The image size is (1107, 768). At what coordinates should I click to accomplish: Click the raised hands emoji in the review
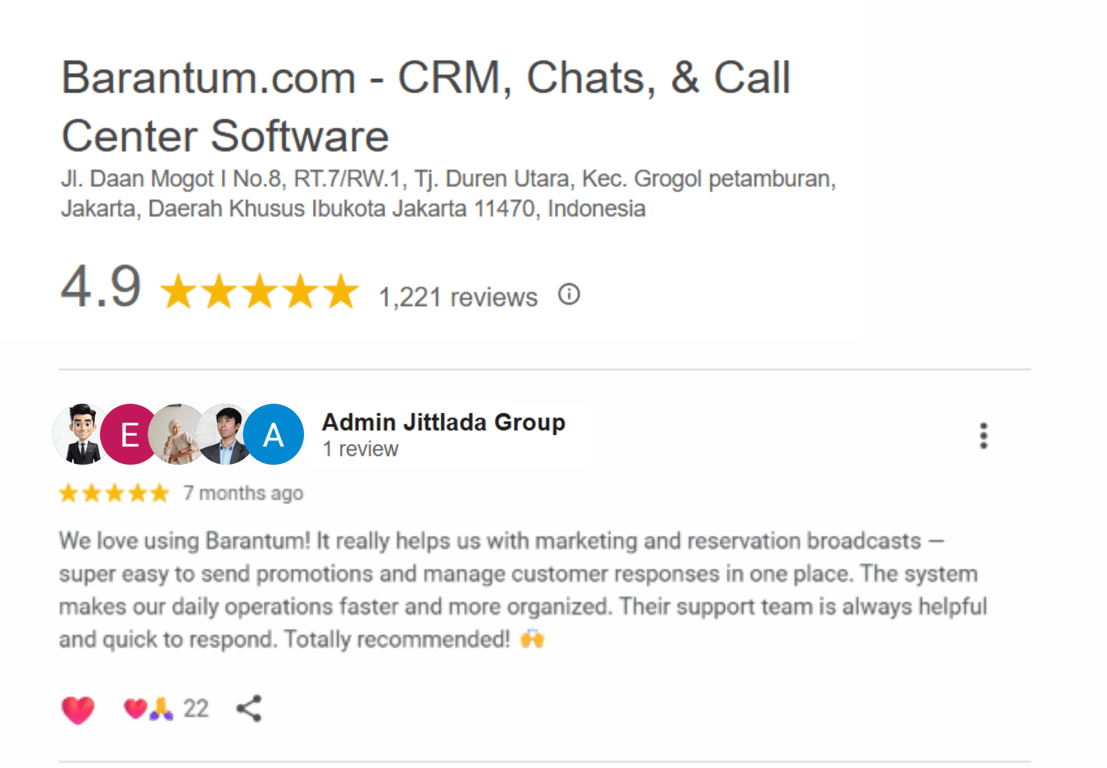[x=532, y=640]
